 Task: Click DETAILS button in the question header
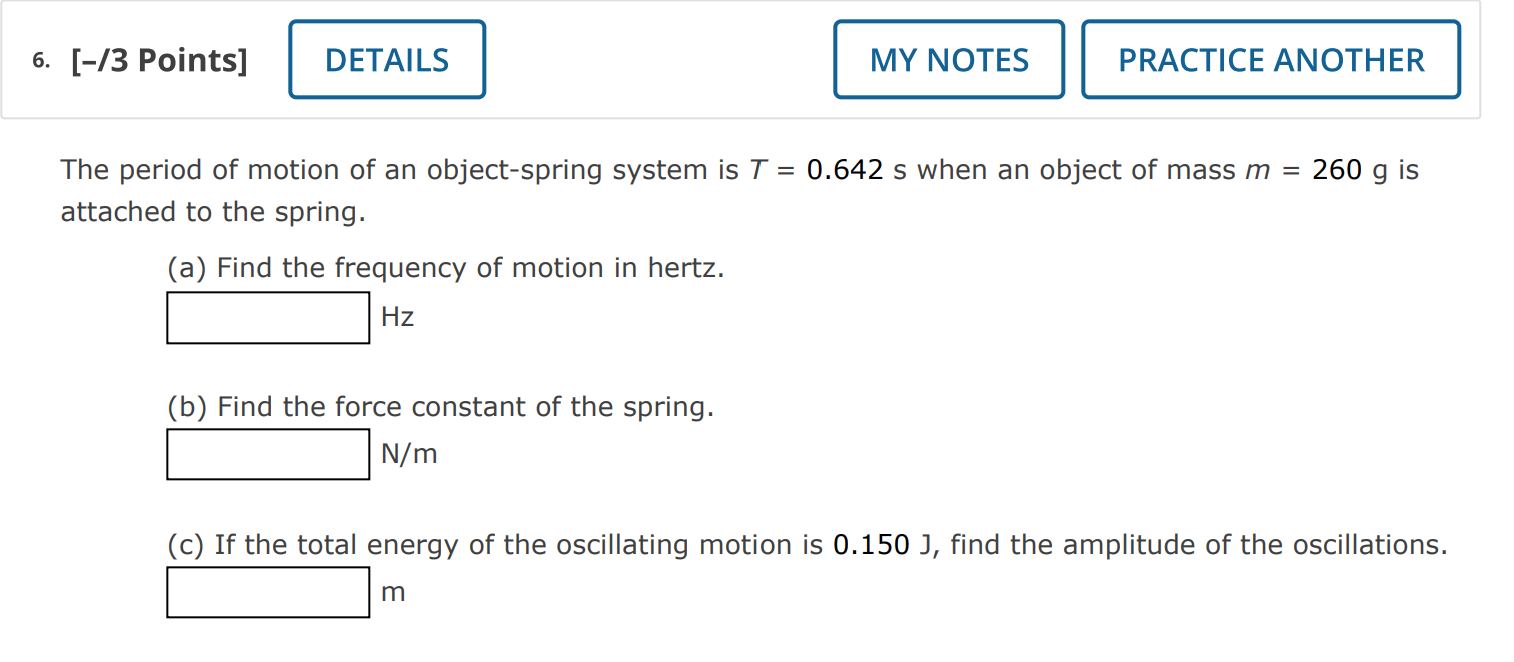click(387, 59)
